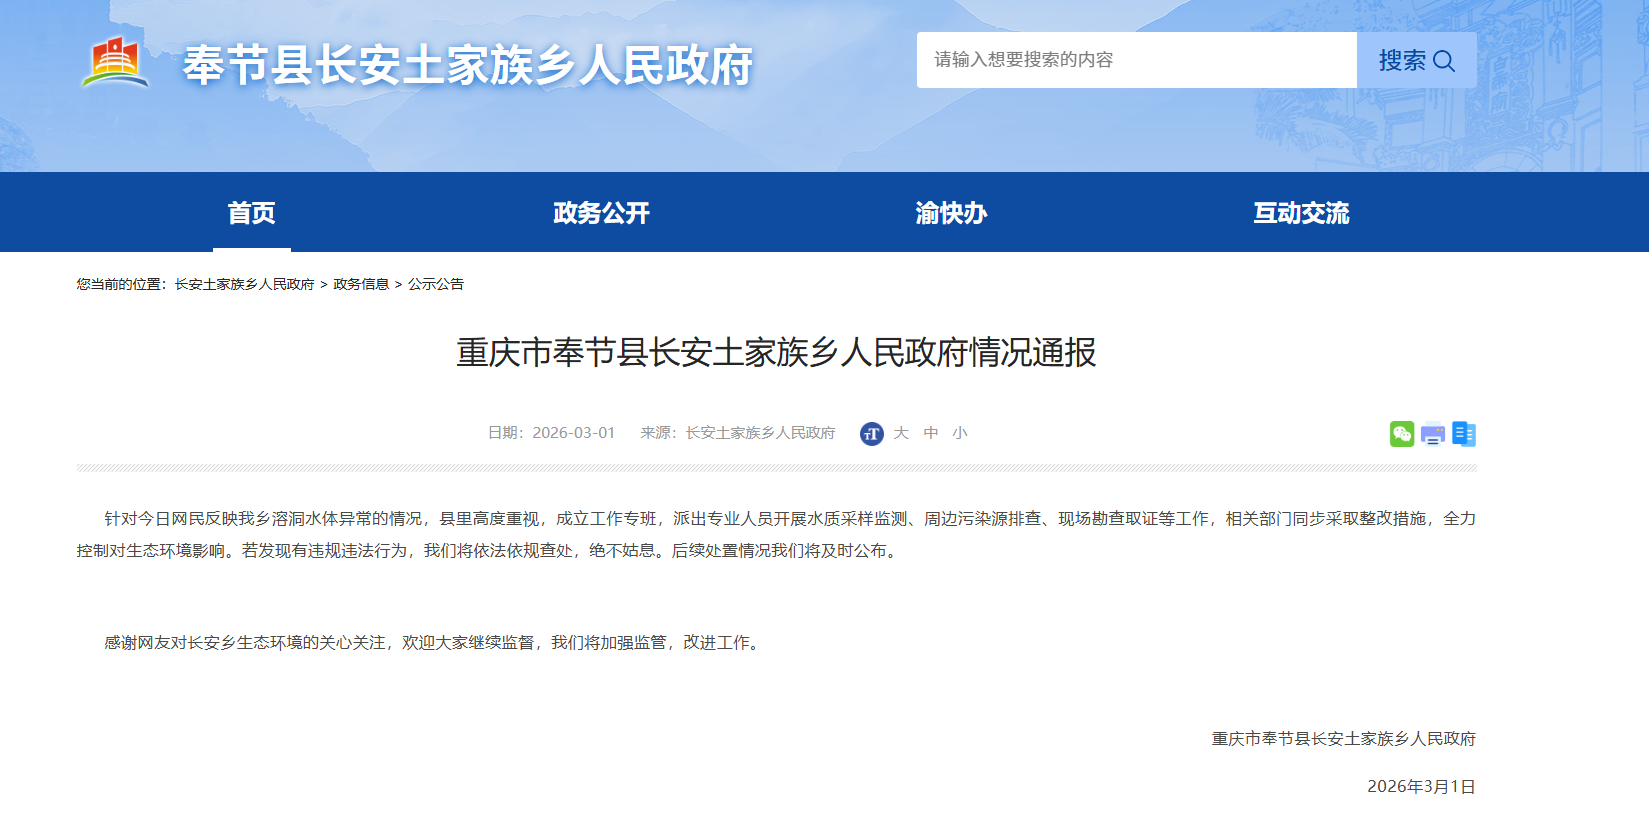Viewport: 1649px width, 813px height.
Task: Click breadcrumb link 政务信息
Action: 361,284
